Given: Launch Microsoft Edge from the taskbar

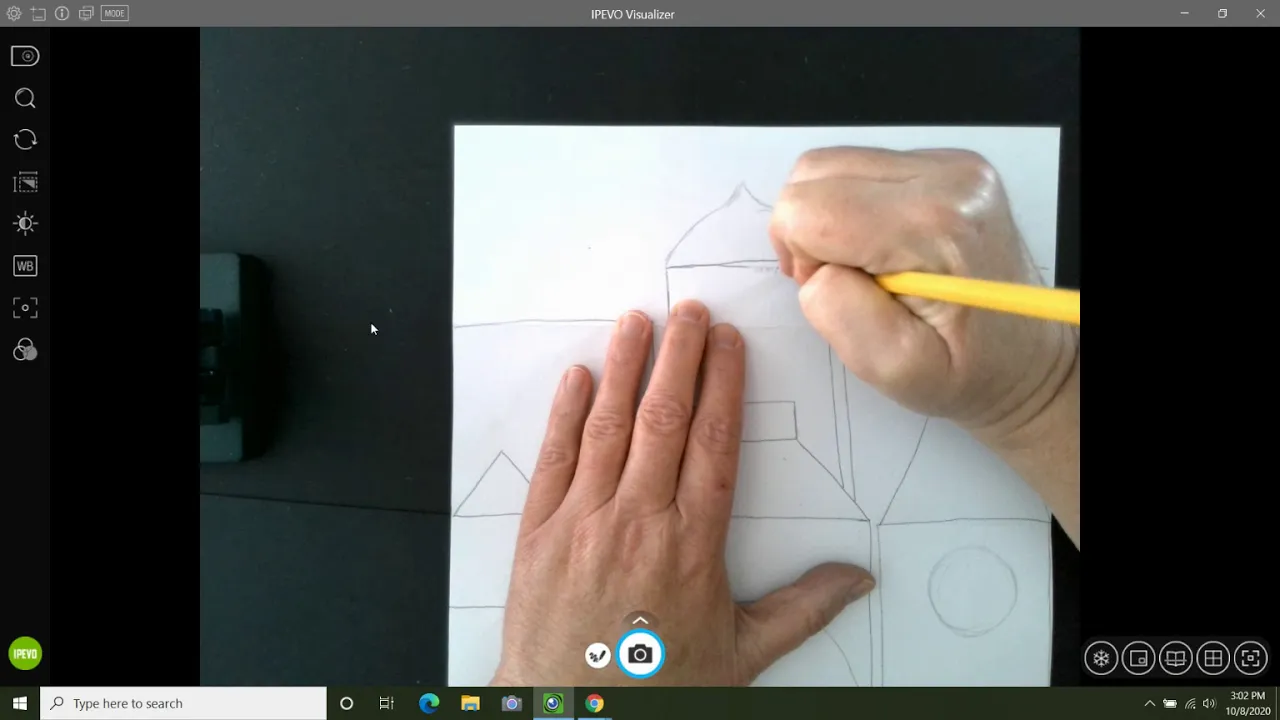Looking at the screenshot, I should 429,703.
